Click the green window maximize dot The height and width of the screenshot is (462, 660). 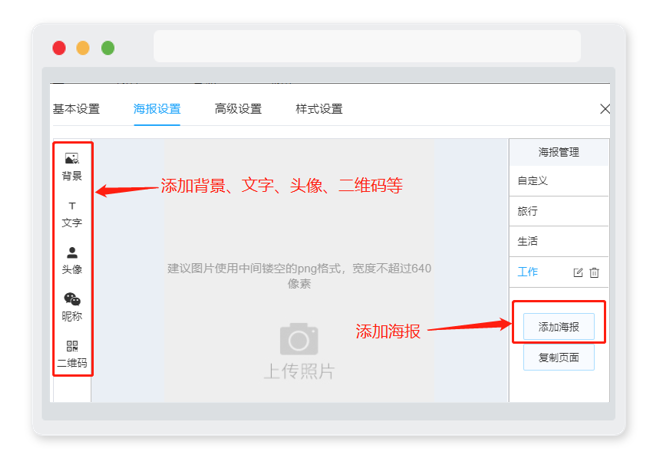pyautogui.click(x=108, y=48)
